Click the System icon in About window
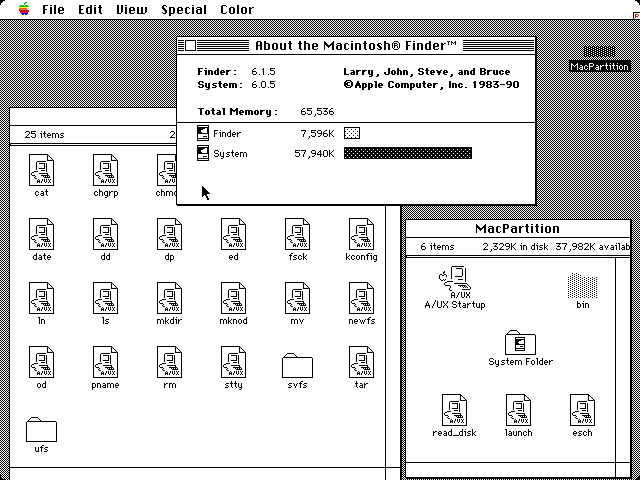This screenshot has height=480, width=640. 203,153
